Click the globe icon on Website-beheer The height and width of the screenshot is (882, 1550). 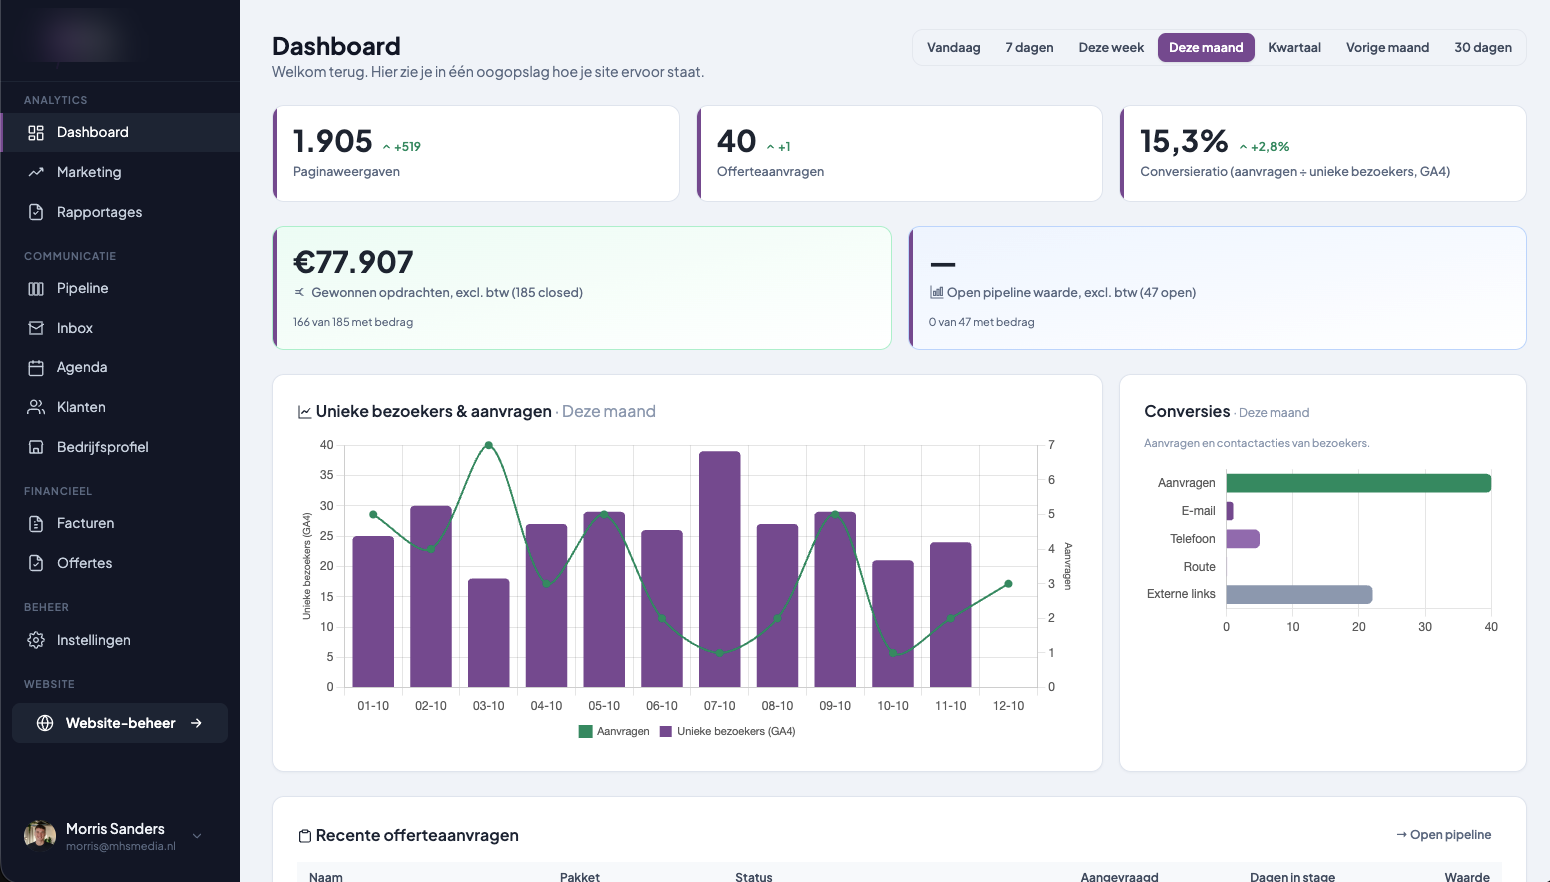click(45, 723)
